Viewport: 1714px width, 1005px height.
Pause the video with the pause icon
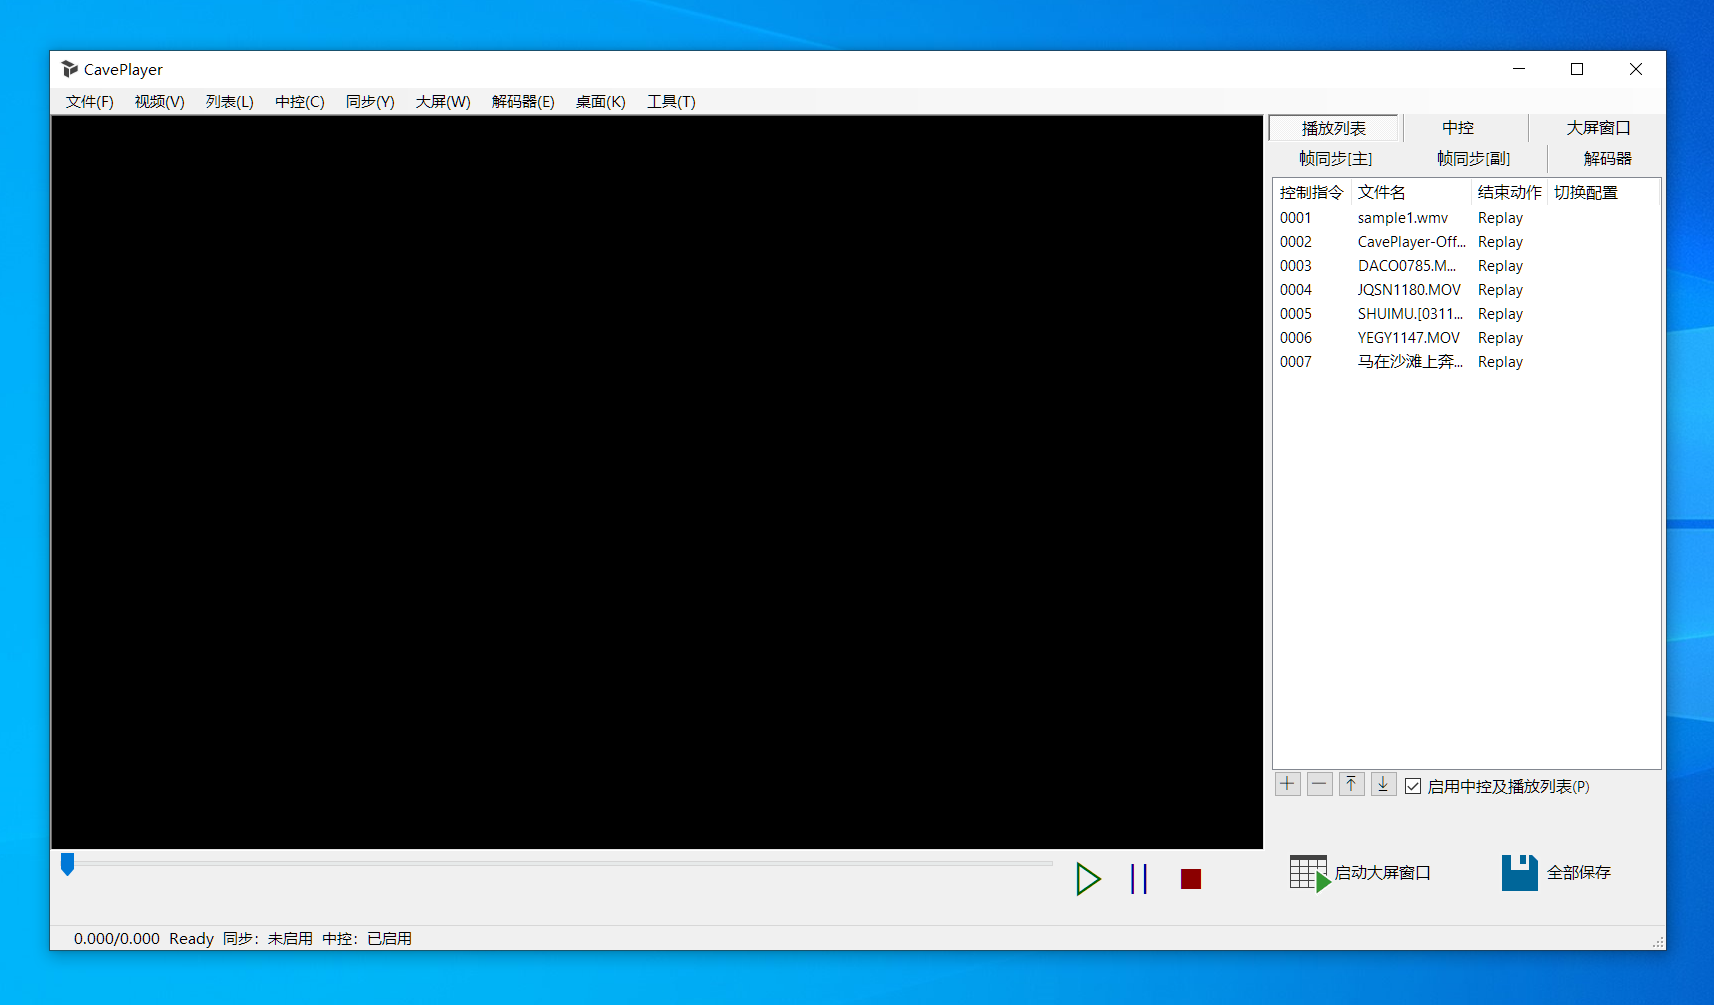pyautogui.click(x=1139, y=879)
